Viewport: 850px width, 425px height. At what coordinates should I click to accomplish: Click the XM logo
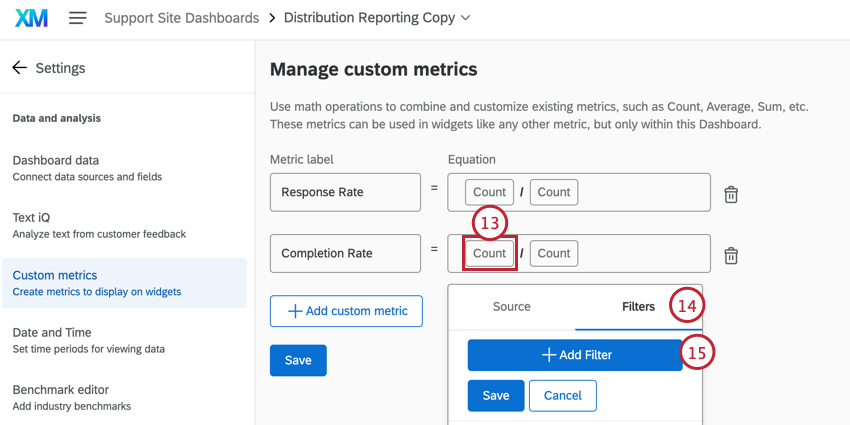point(31,18)
